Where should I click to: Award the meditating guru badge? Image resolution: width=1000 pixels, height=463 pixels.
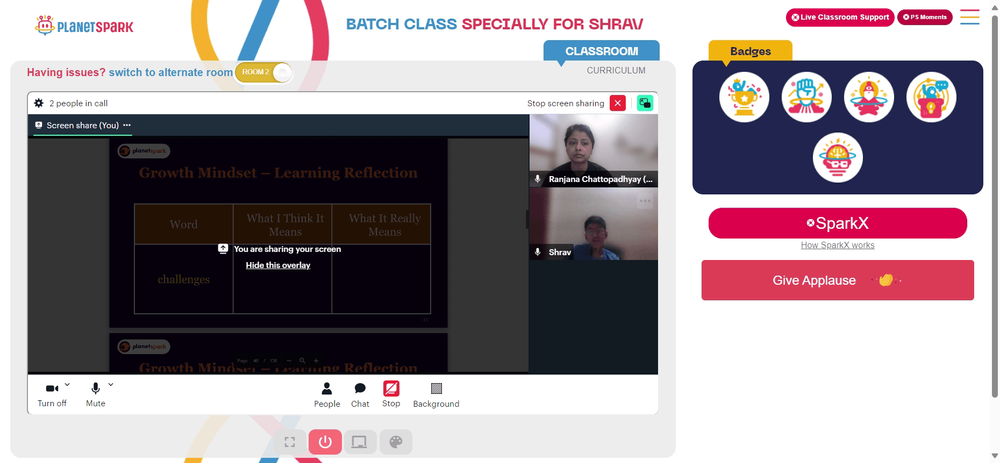[x=869, y=97]
